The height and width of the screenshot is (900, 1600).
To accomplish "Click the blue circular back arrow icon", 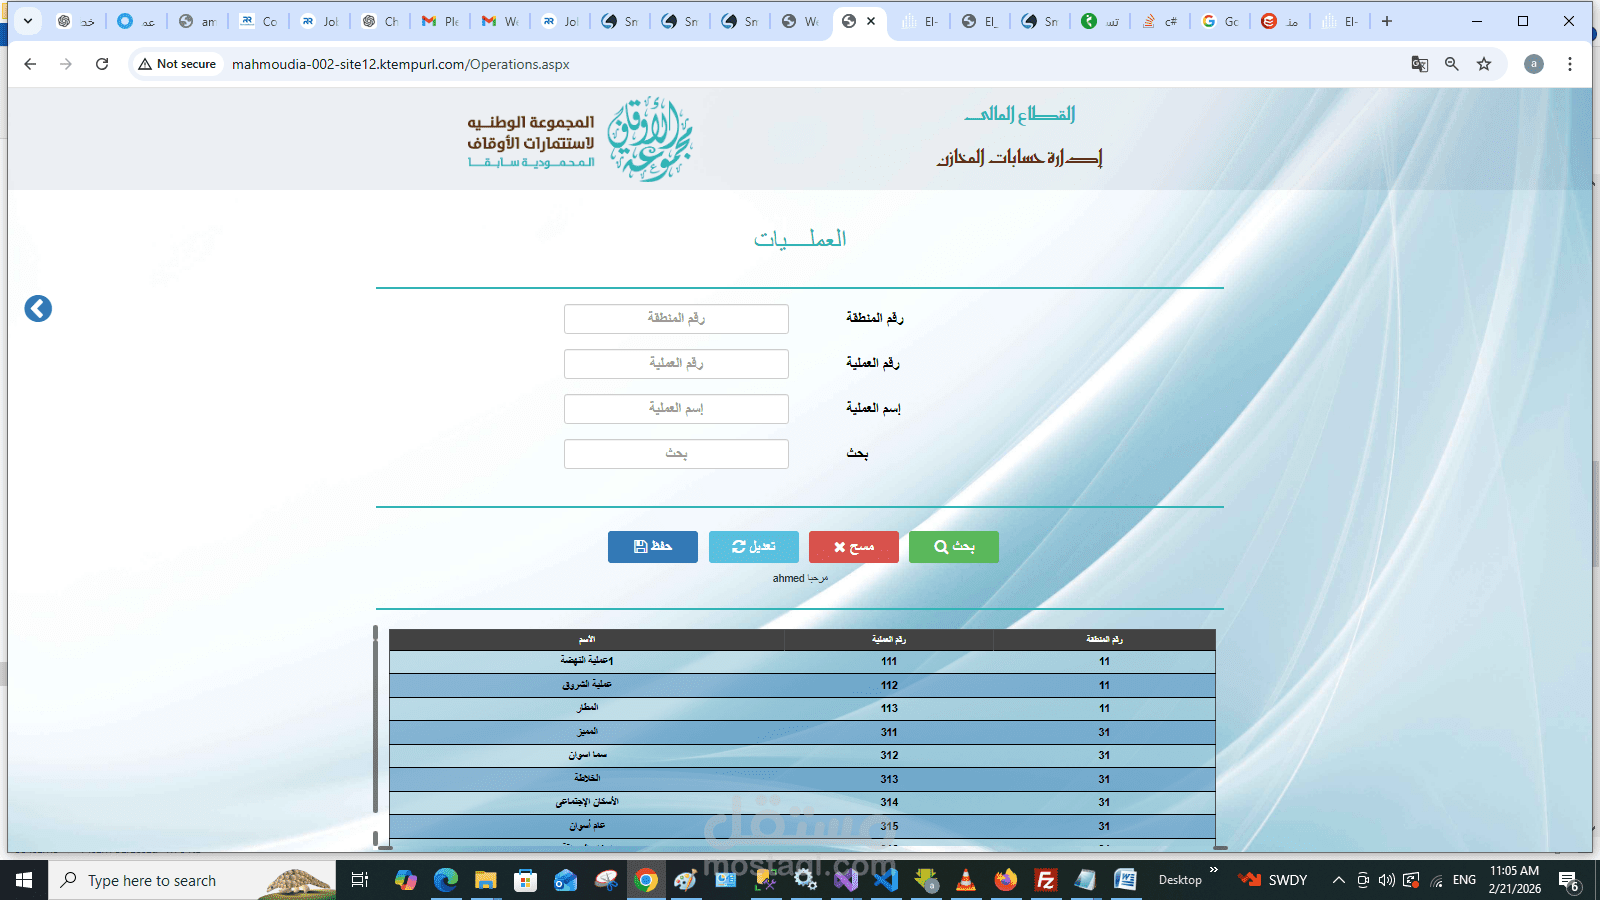I will pyautogui.click(x=38, y=308).
